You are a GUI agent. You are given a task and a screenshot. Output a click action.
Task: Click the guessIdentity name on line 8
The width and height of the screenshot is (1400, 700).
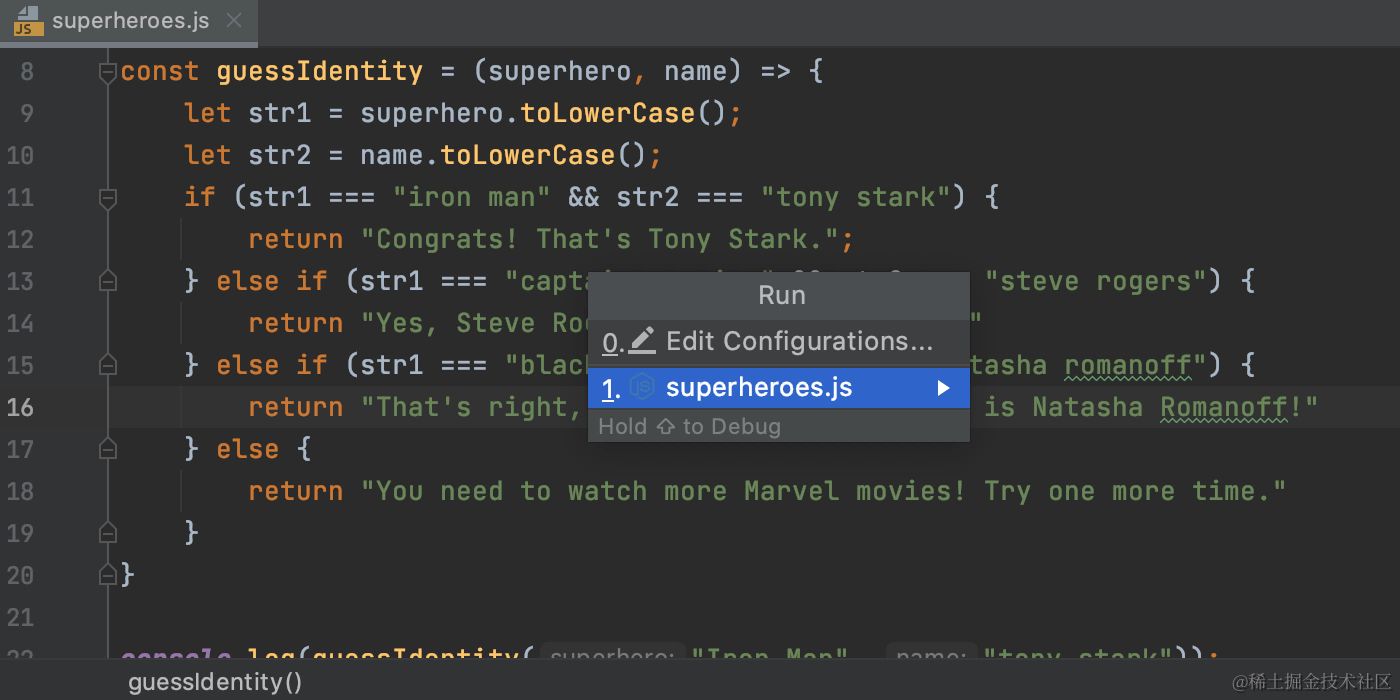click(x=320, y=72)
